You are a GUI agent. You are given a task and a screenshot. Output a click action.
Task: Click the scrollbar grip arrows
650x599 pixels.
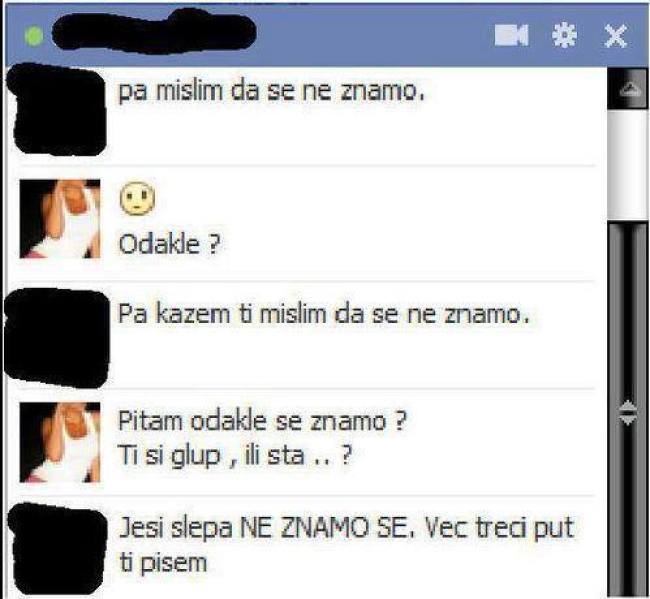pyautogui.click(x=628, y=412)
